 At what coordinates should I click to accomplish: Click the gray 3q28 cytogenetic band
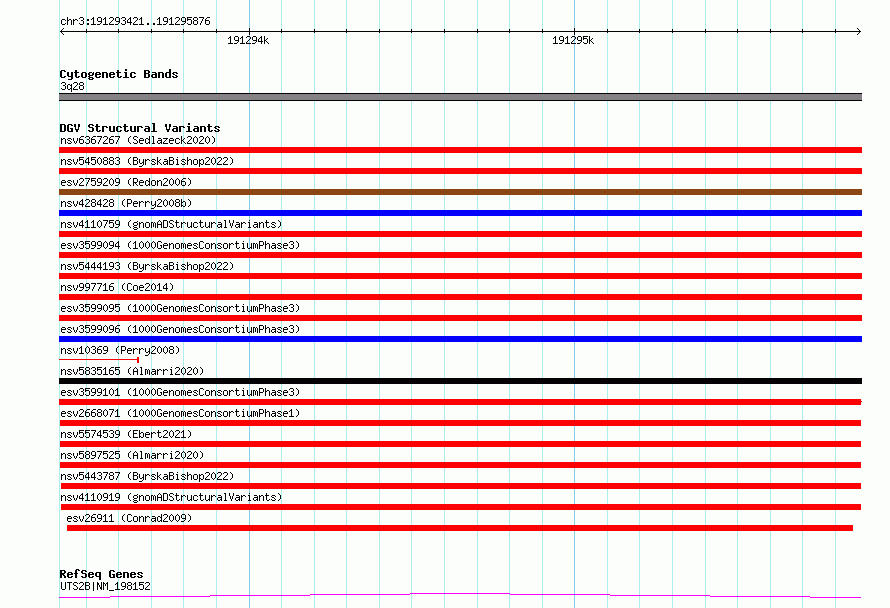pyautogui.click(x=460, y=97)
